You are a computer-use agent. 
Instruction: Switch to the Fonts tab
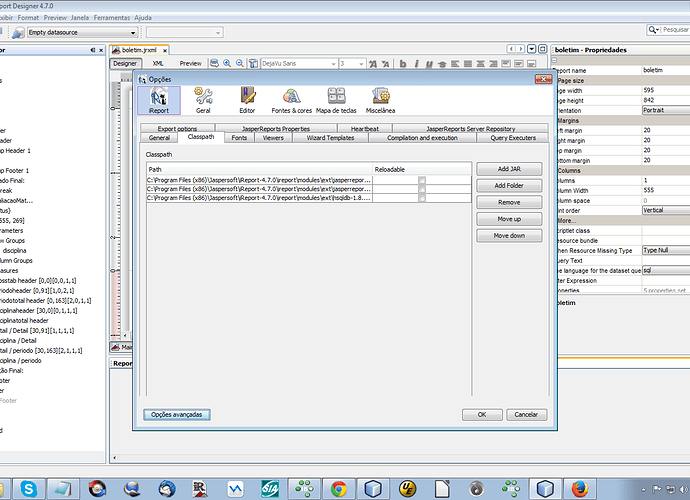click(x=239, y=138)
